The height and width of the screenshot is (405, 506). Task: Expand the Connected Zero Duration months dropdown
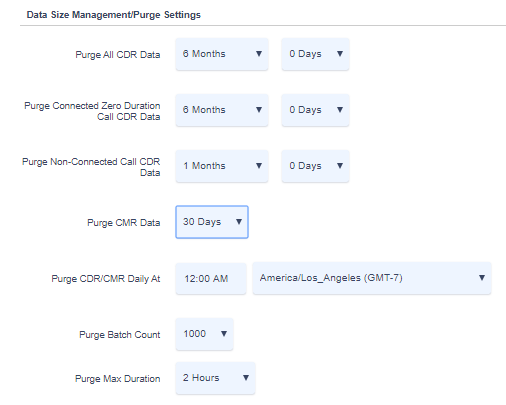[222, 110]
